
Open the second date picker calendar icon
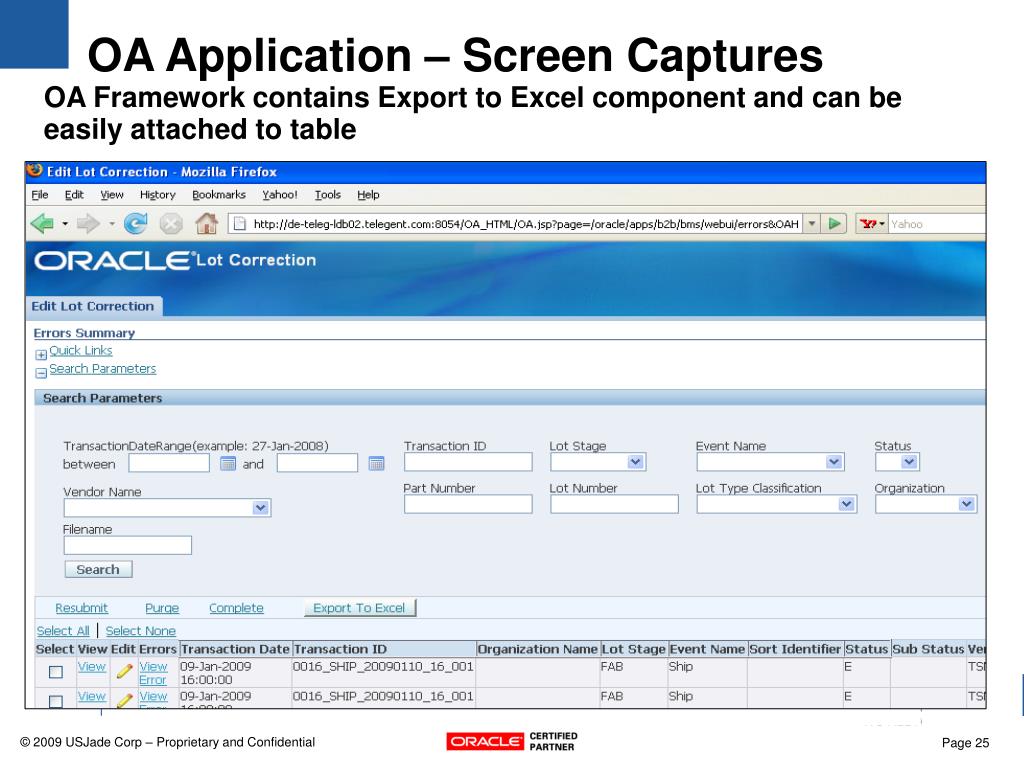pos(376,464)
